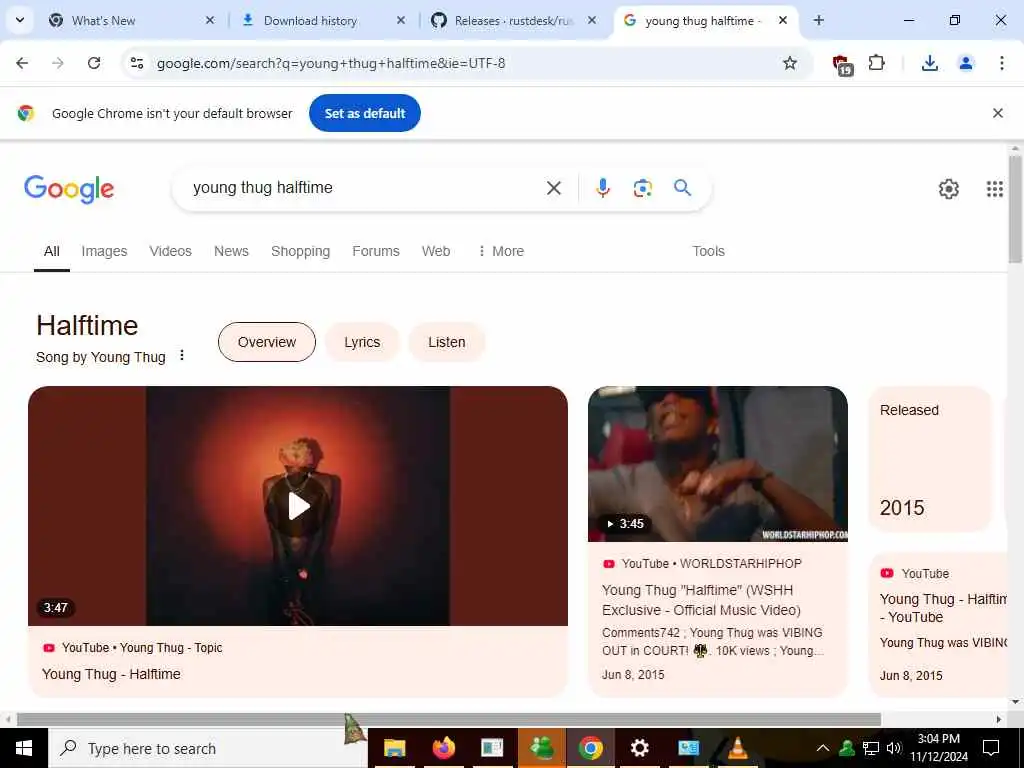This screenshot has height=768, width=1024.
Task: Open the Windows Start menu
Action: point(24,748)
